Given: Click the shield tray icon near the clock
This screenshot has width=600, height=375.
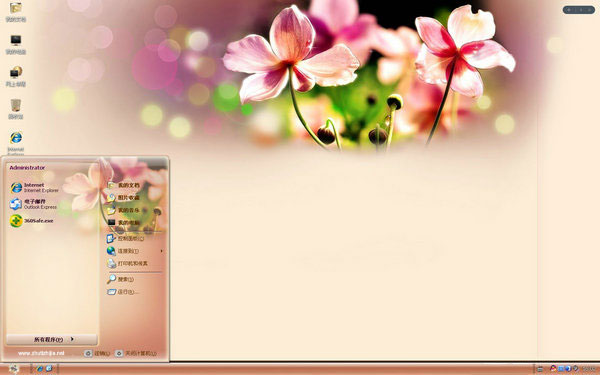Looking at the screenshot, I should click(575, 368).
